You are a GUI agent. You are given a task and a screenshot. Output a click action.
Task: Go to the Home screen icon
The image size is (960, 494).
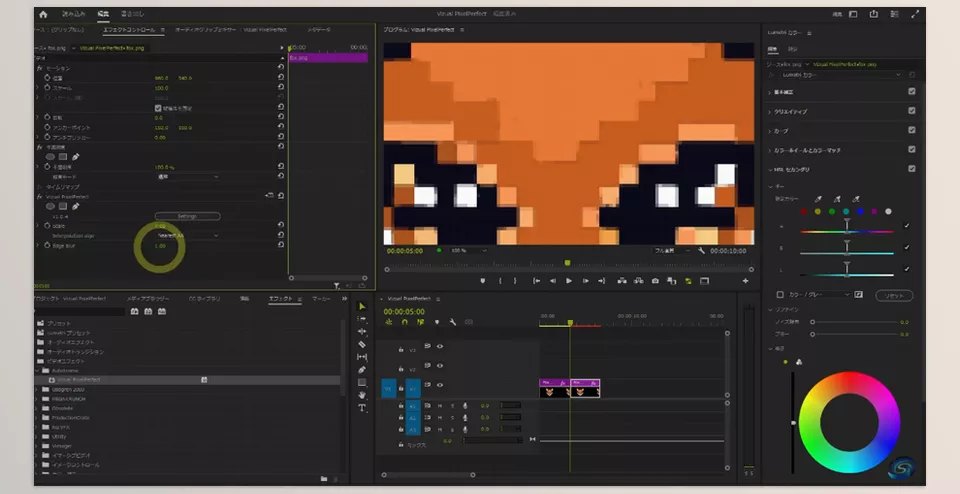tap(43, 13)
